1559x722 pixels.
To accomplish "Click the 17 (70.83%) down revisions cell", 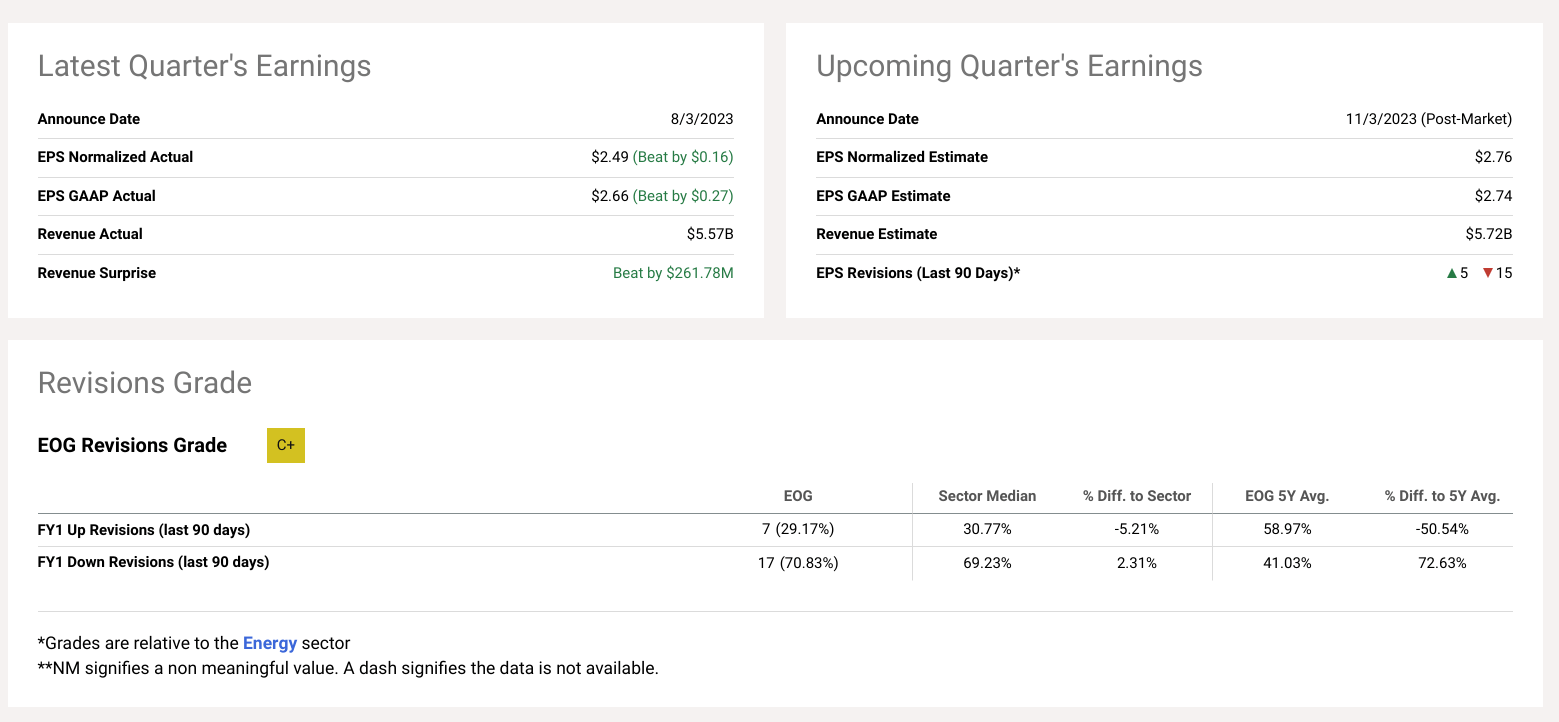I will 798,563.
